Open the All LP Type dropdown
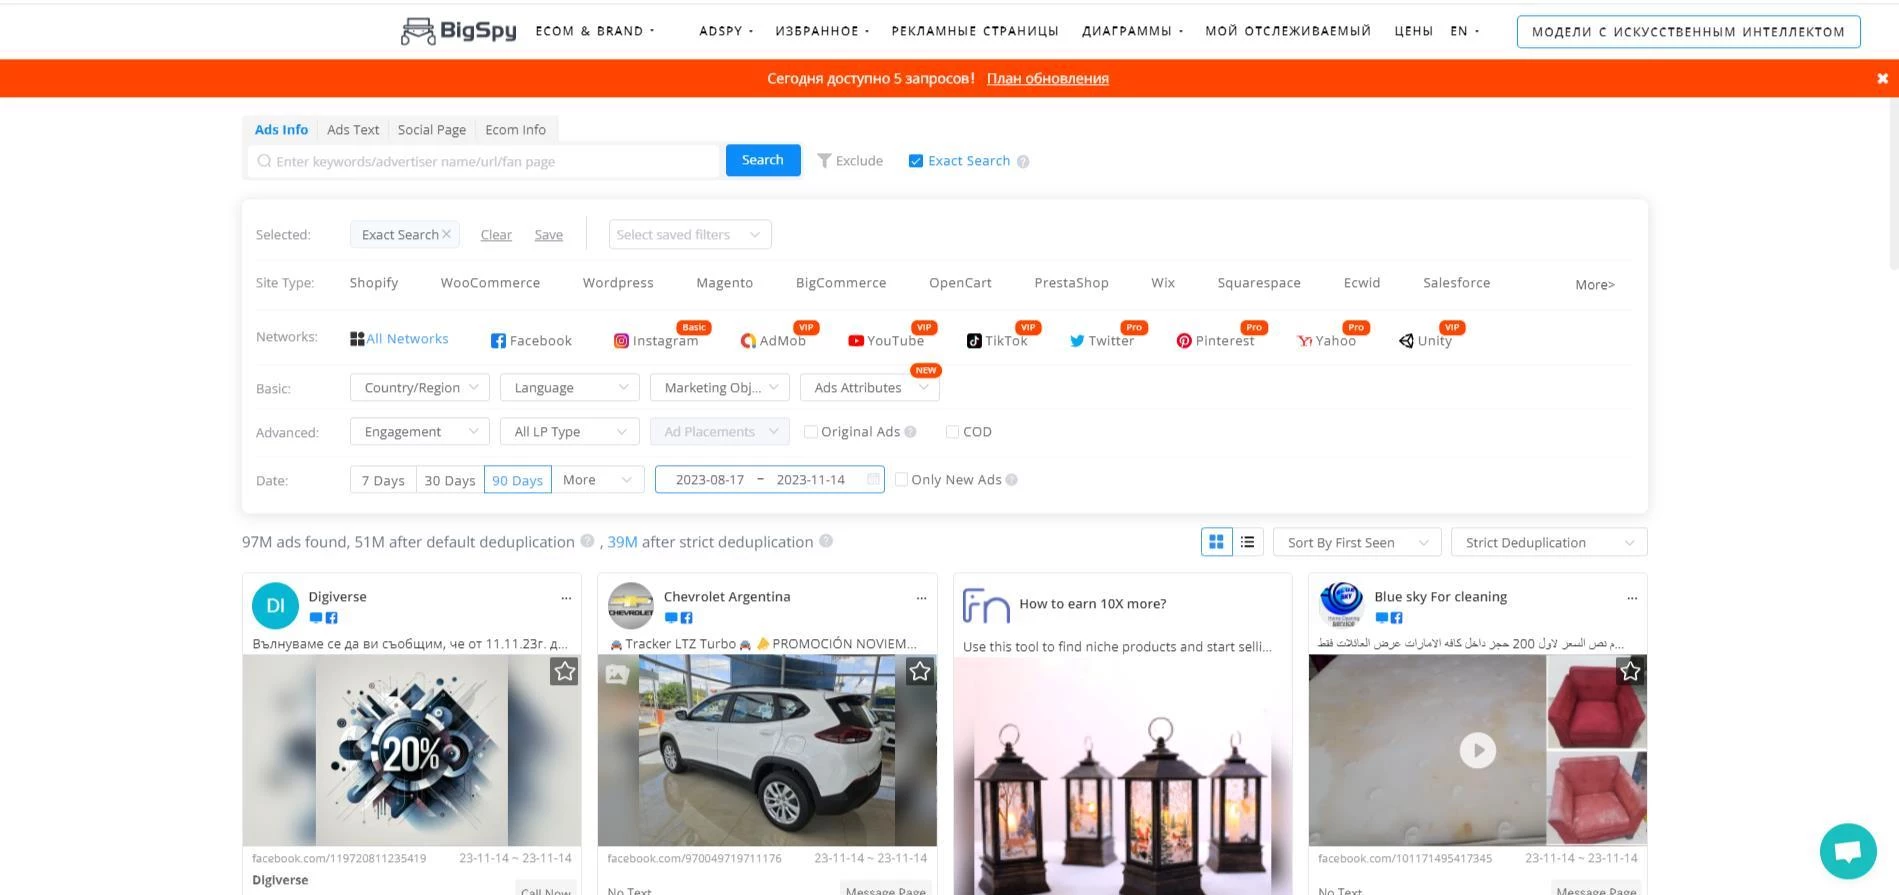This screenshot has width=1899, height=895. coord(570,432)
